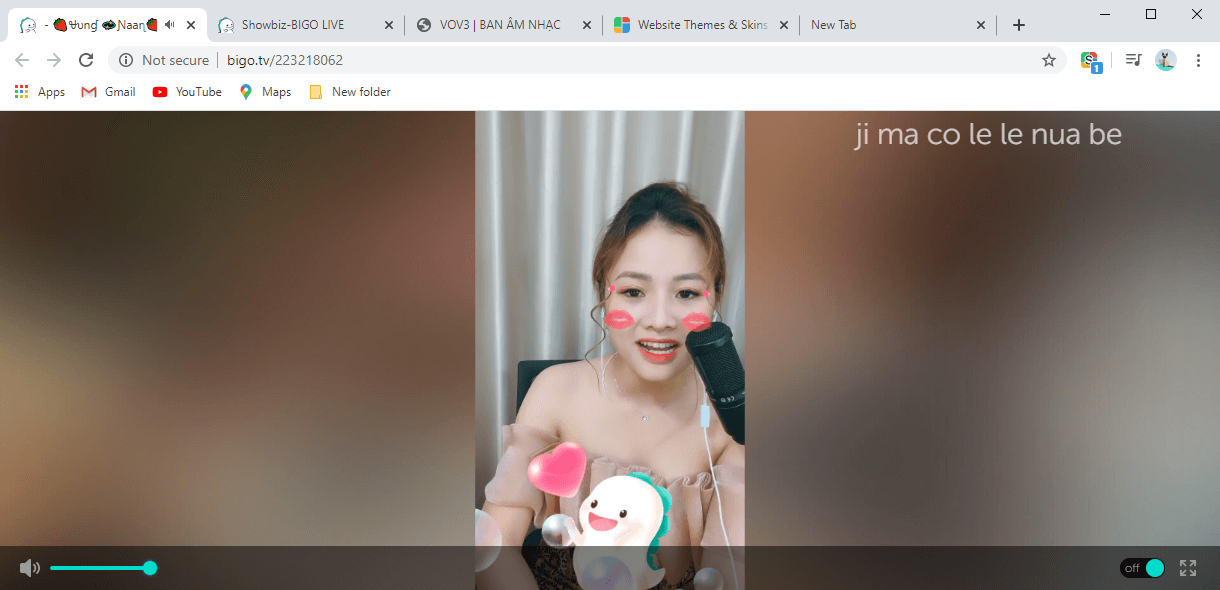Mute the stream with the speaker icon
The image size is (1220, 590).
tap(30, 568)
